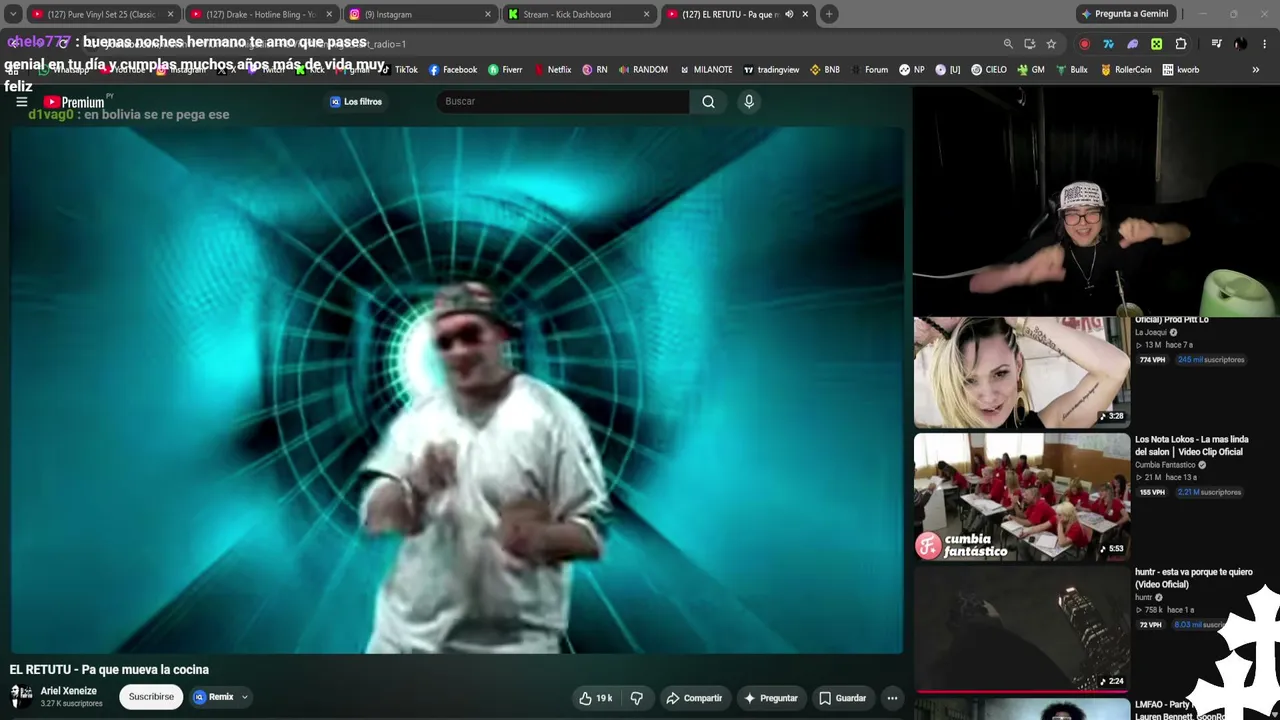
Task: Close the Kick Dashboard tab
Action: tap(647, 14)
